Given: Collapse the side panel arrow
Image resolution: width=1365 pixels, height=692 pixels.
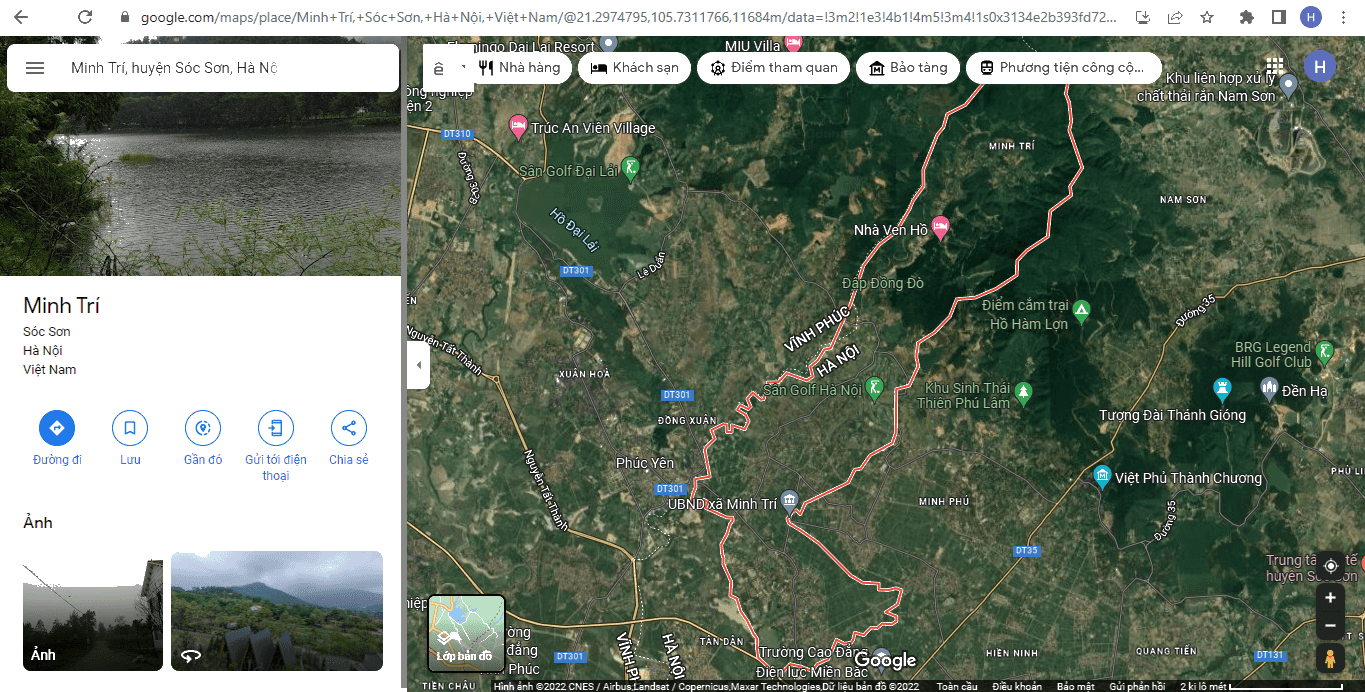Looking at the screenshot, I should click(418, 365).
